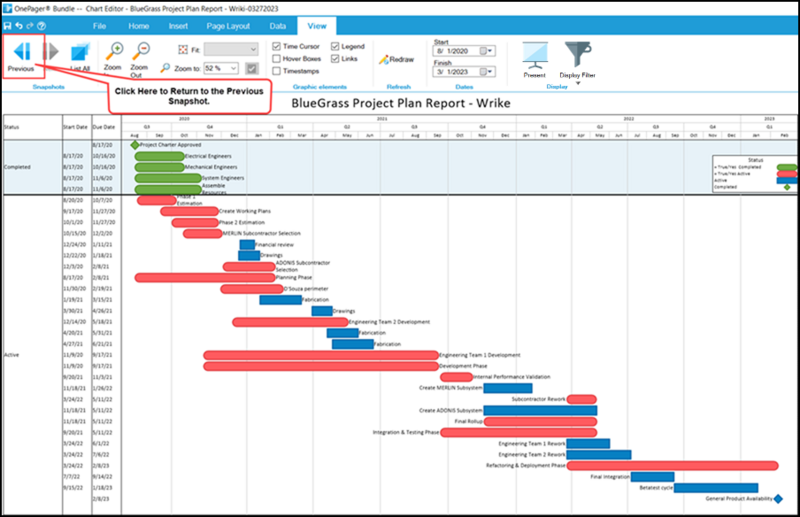This screenshot has width=800, height=517.
Task: Click the Zoom Out magnifier
Action: (x=141, y=51)
